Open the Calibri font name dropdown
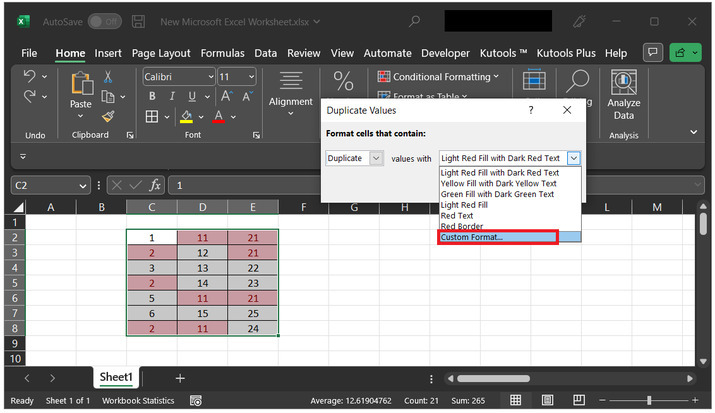 click(211, 77)
